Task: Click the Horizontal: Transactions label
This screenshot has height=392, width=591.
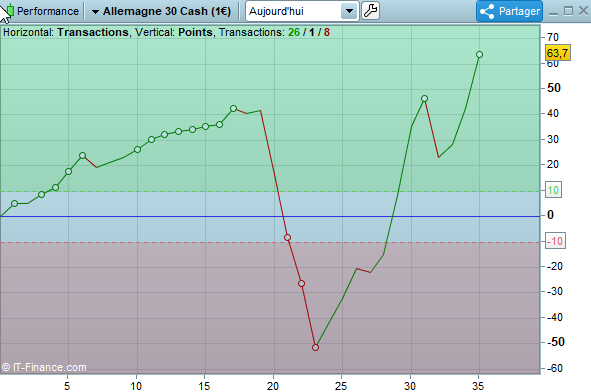Action: click(66, 32)
